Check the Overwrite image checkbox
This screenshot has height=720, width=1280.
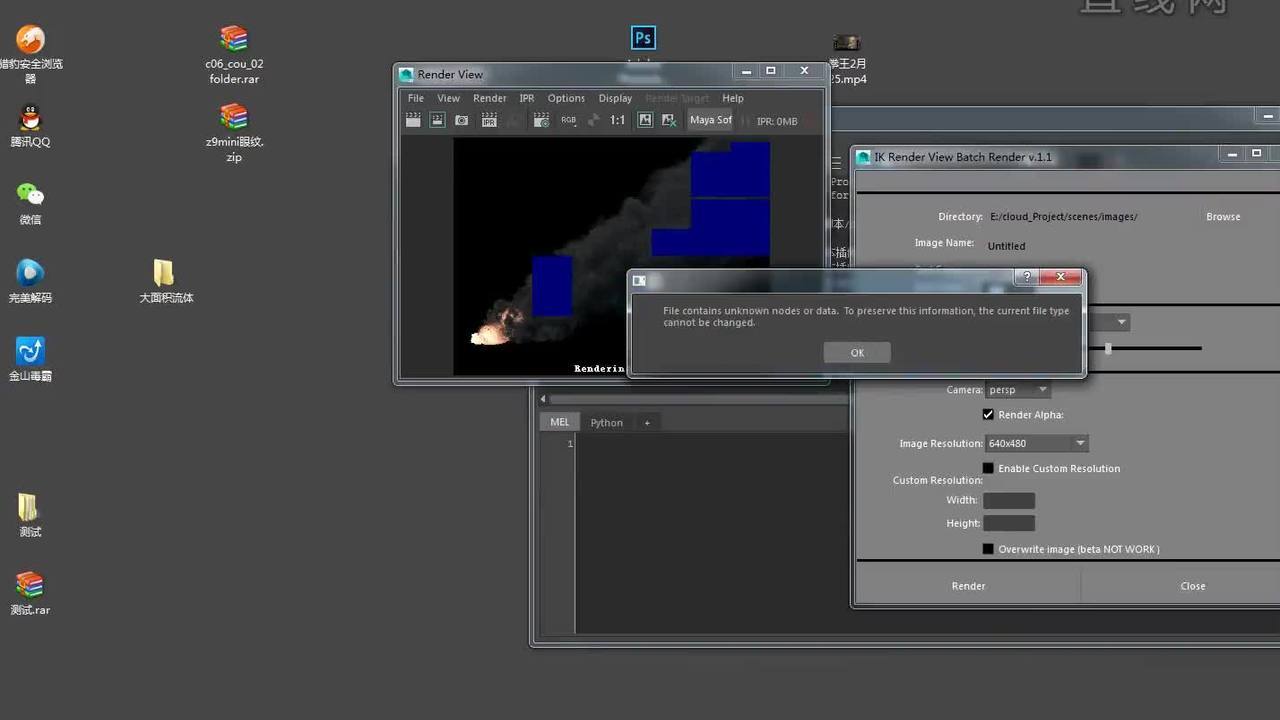click(988, 549)
